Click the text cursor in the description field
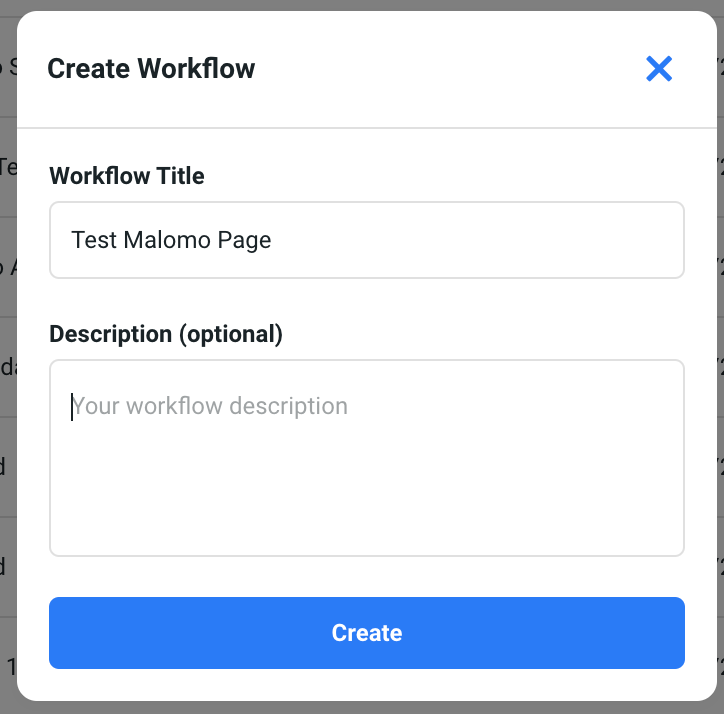 [x=72, y=406]
